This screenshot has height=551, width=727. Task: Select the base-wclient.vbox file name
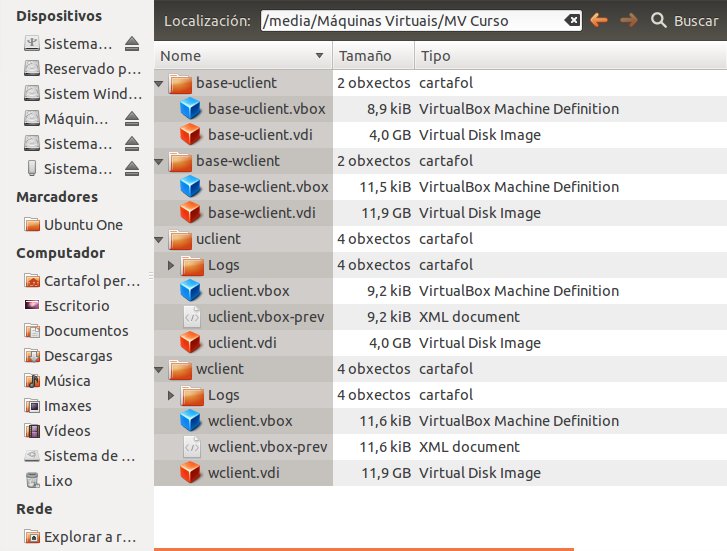[268, 187]
